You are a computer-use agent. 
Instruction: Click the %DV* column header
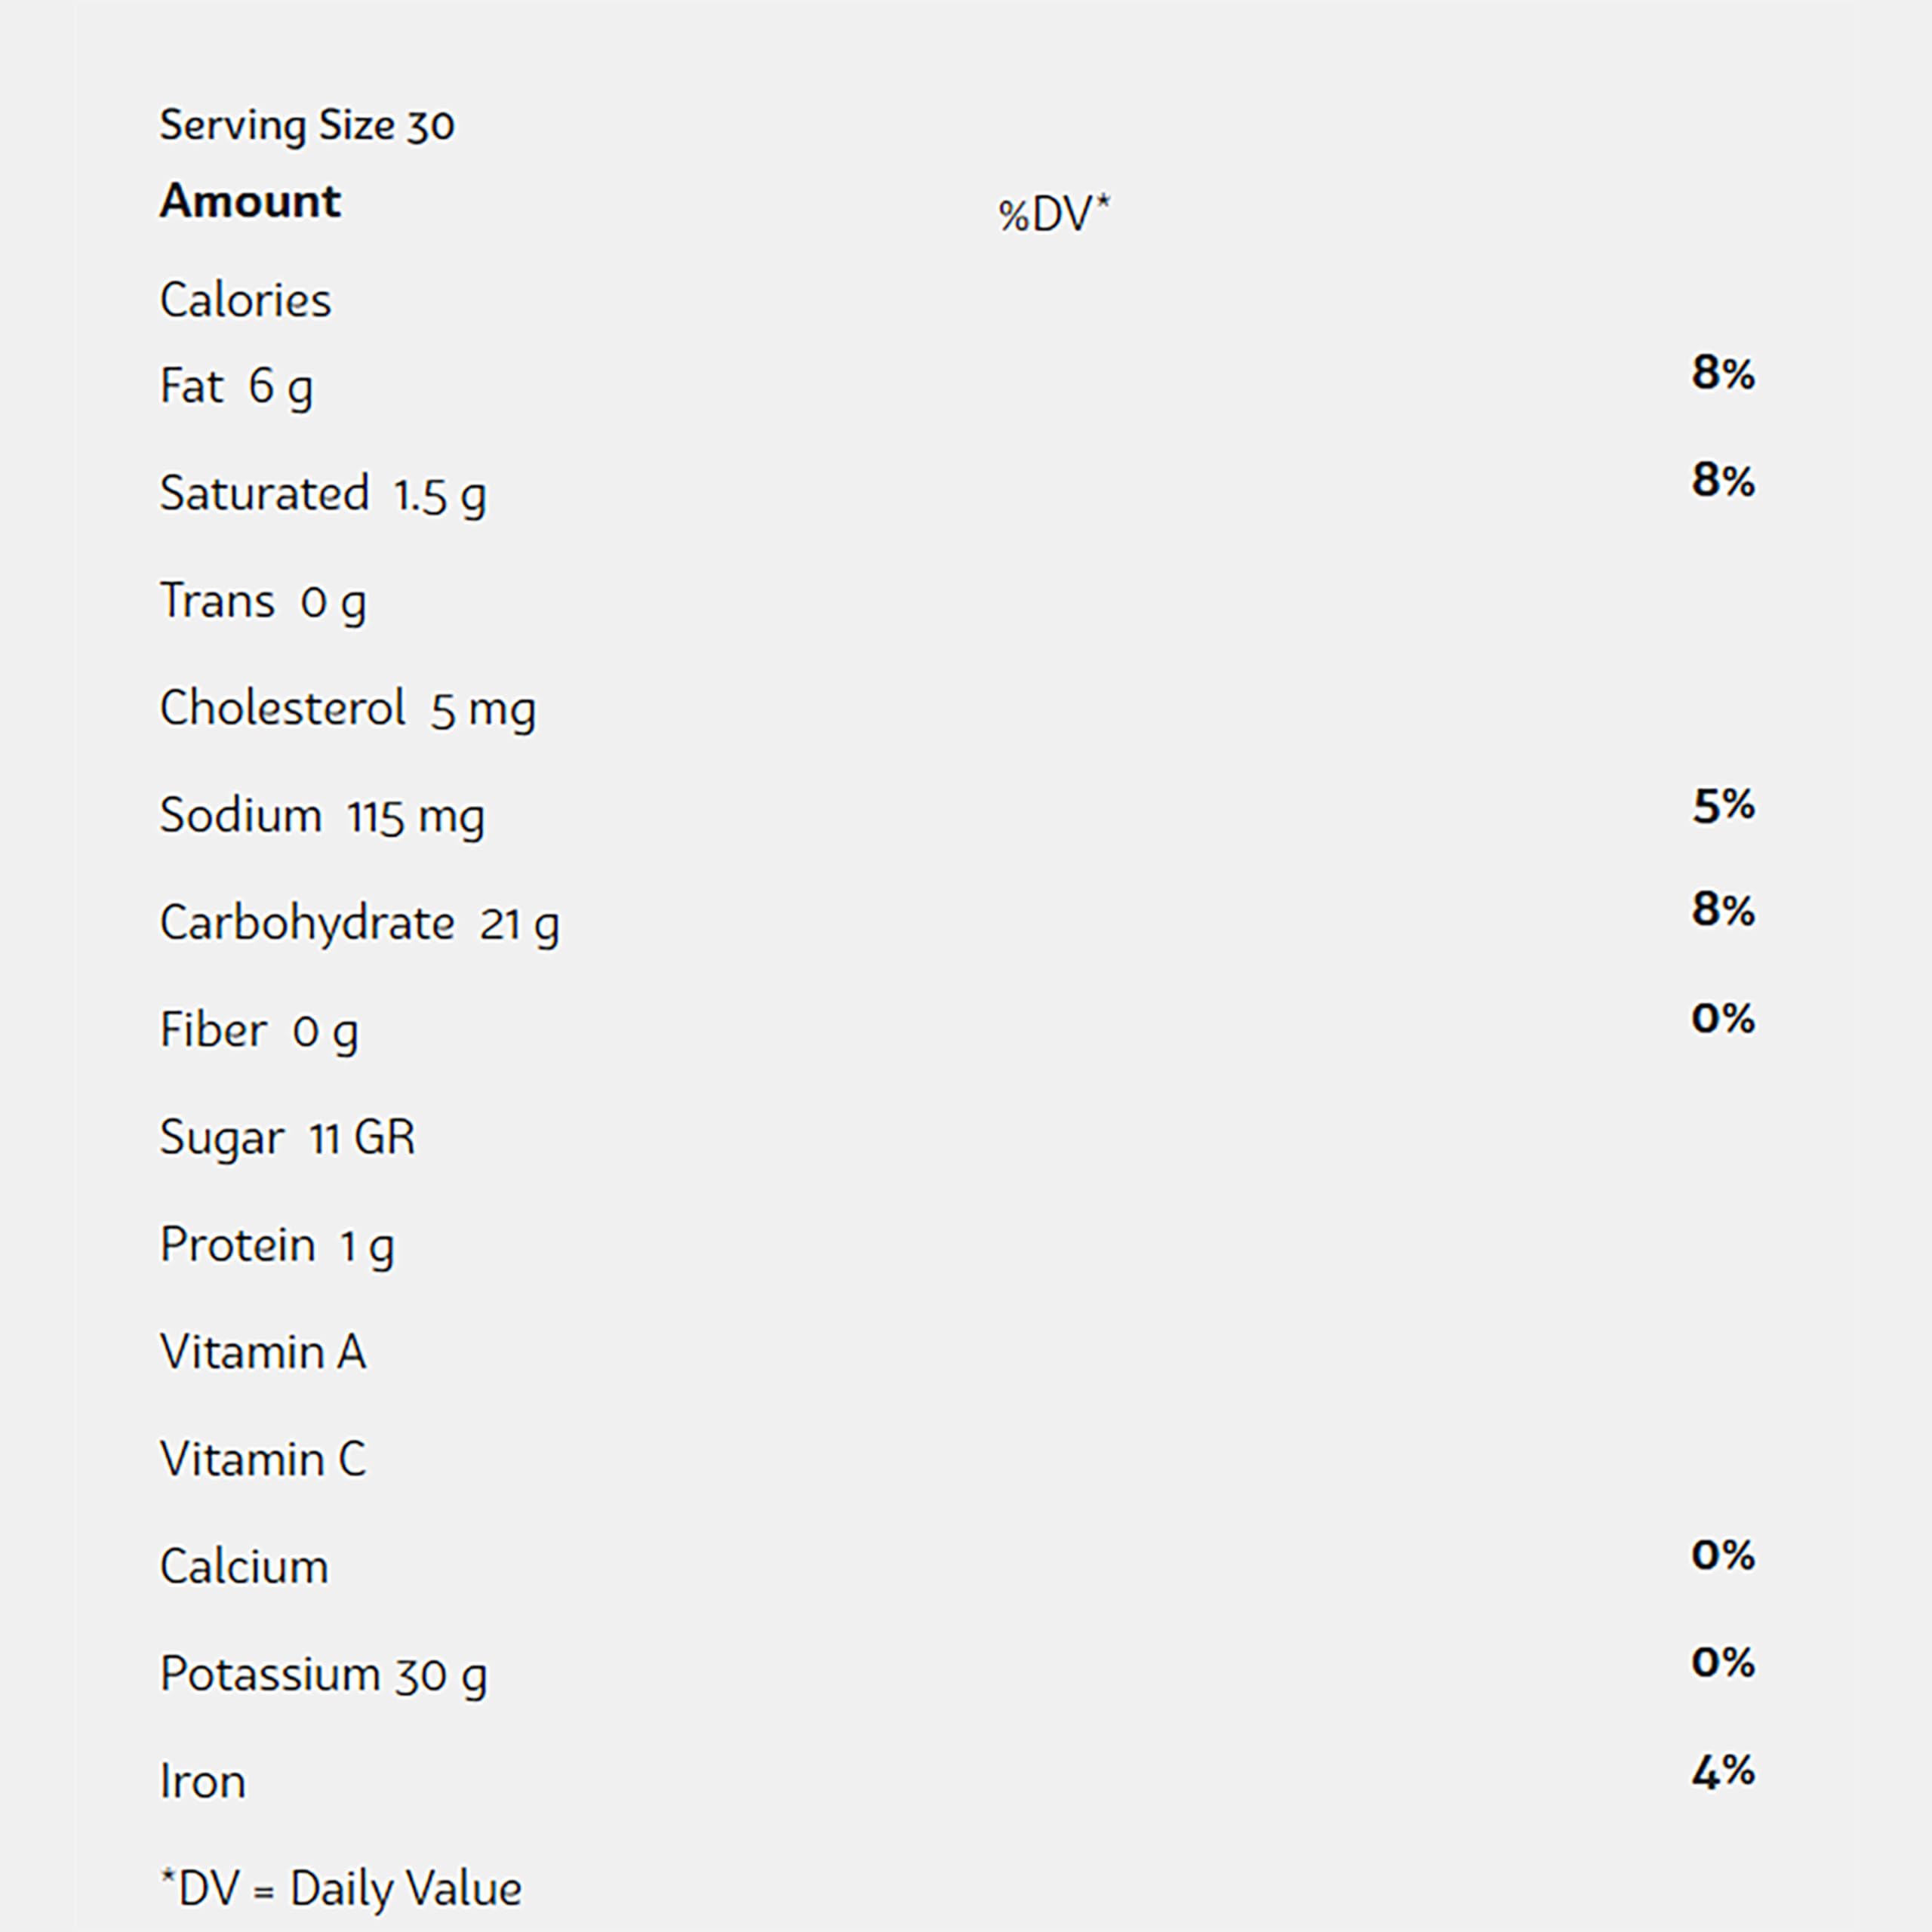tap(1054, 213)
